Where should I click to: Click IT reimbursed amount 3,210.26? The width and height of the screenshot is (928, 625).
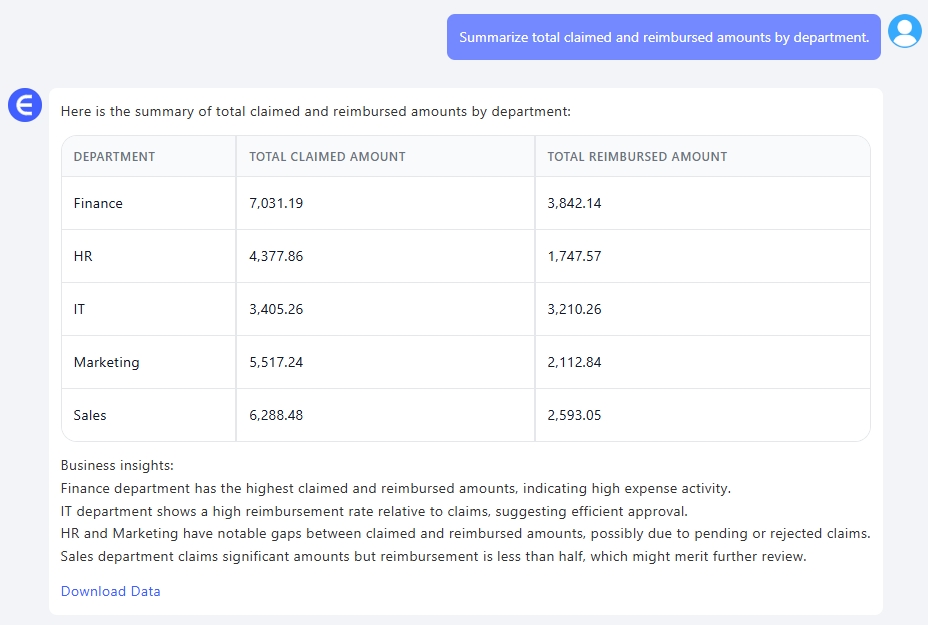tap(574, 309)
